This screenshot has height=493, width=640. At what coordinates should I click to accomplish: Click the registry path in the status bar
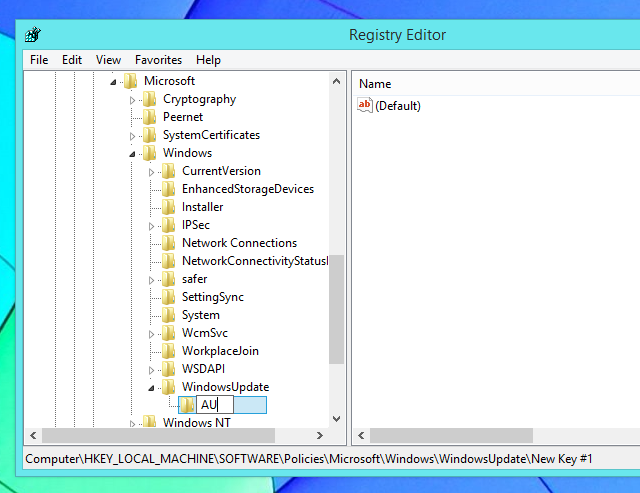[x=309, y=459]
